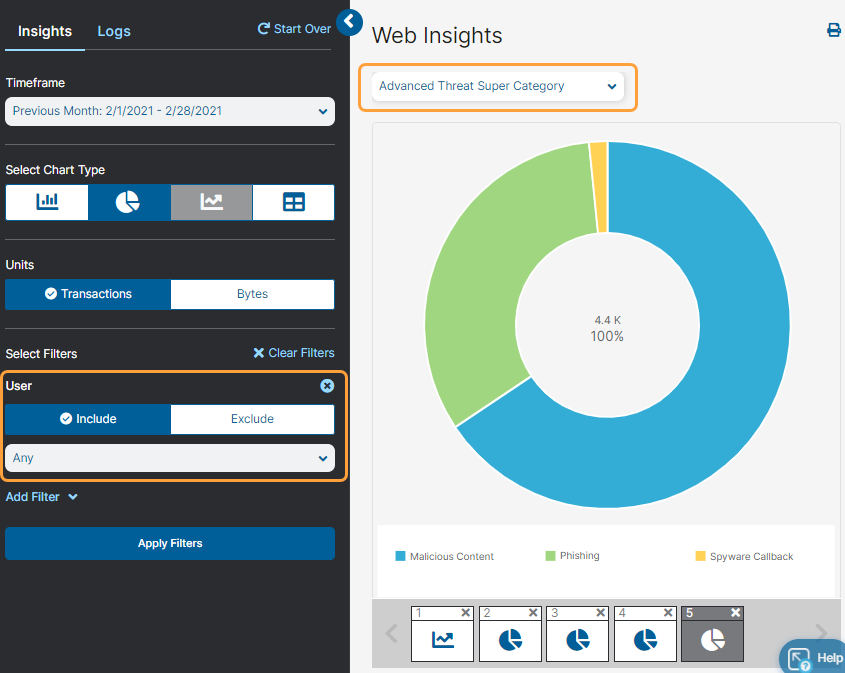Open the Timeframe dropdown
845x673 pixels.
coord(169,111)
